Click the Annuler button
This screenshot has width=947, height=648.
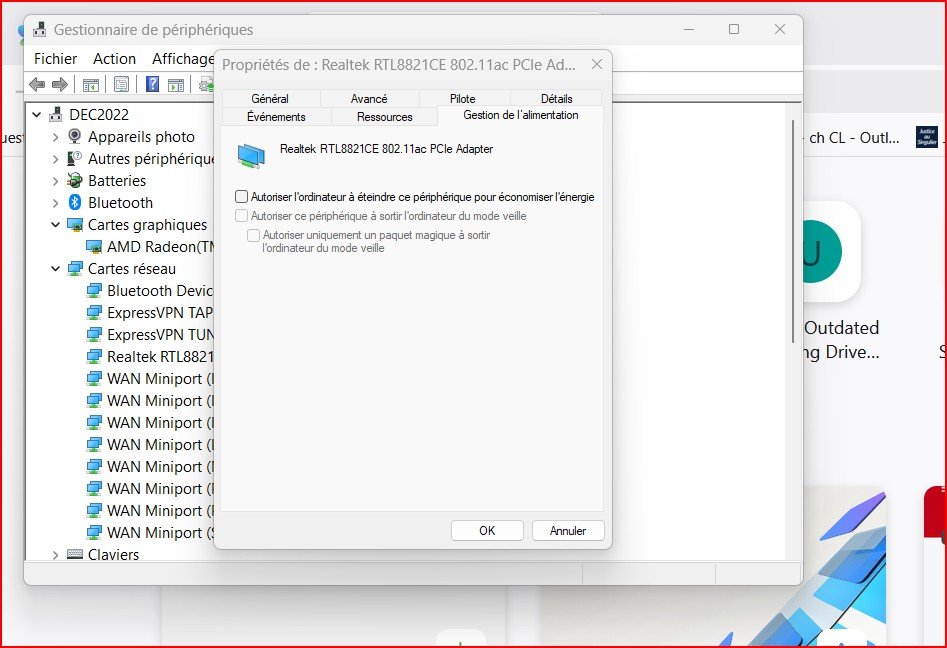pos(567,531)
